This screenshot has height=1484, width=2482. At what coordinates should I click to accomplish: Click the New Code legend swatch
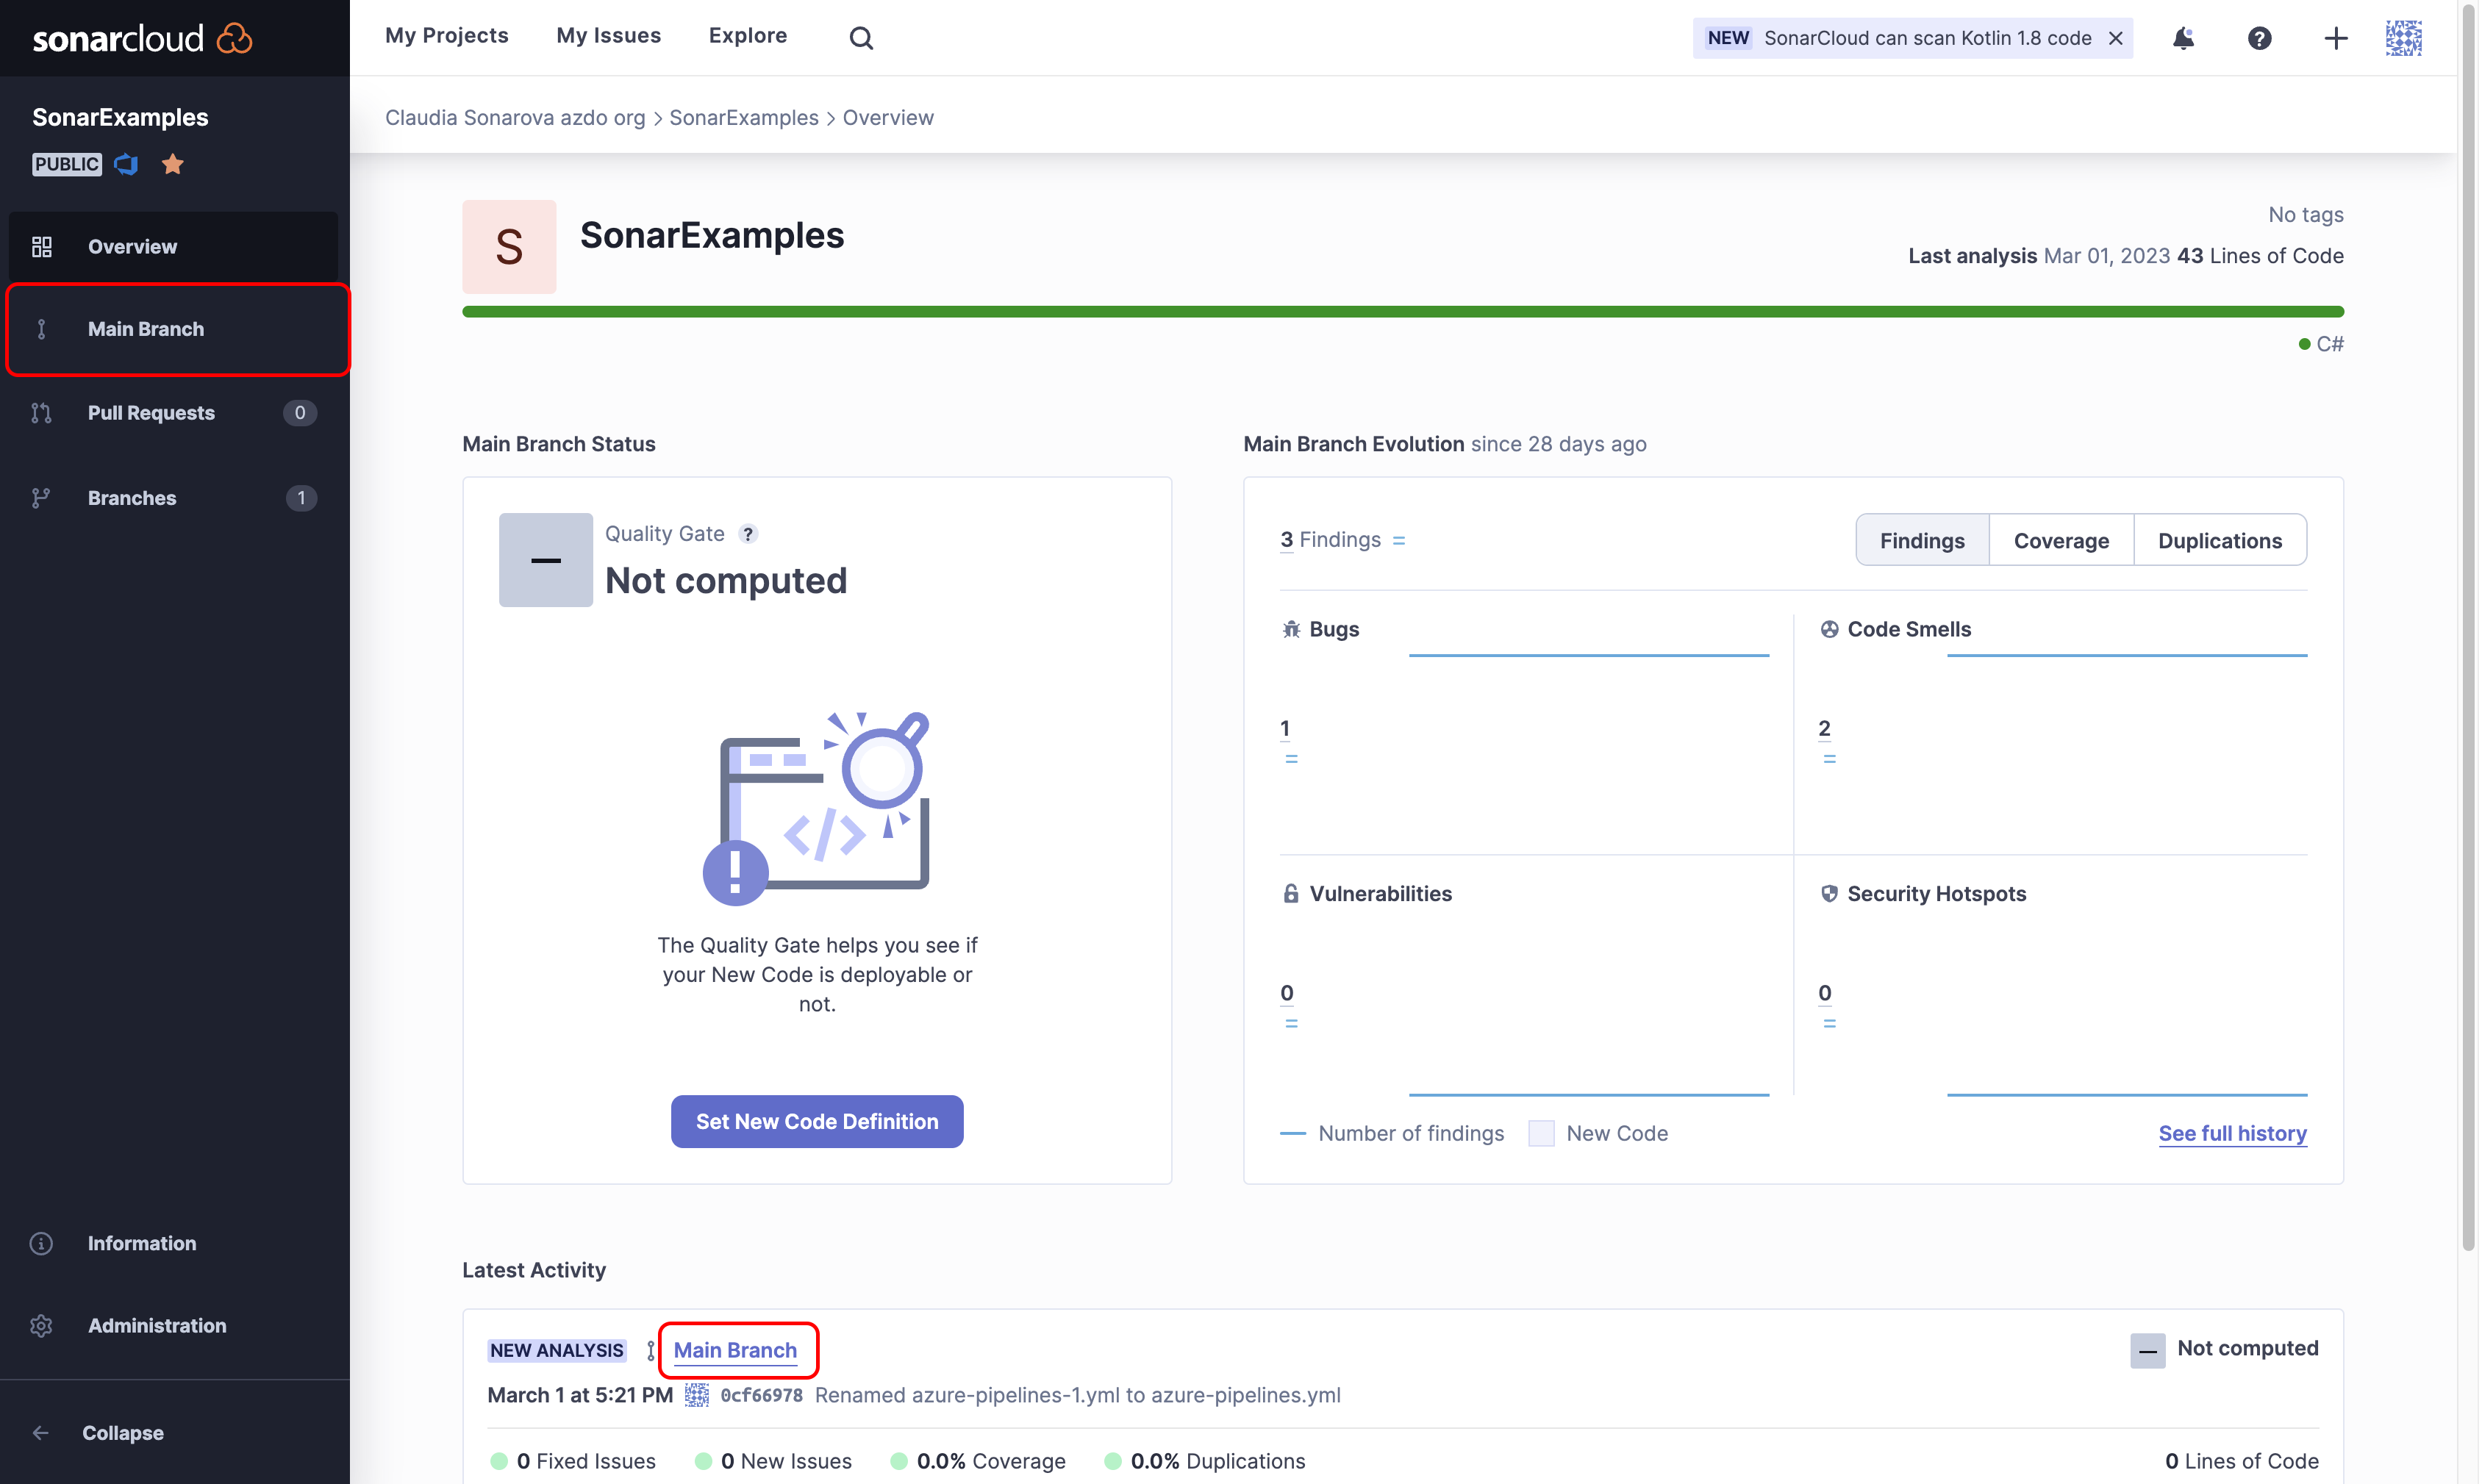1541,1134
